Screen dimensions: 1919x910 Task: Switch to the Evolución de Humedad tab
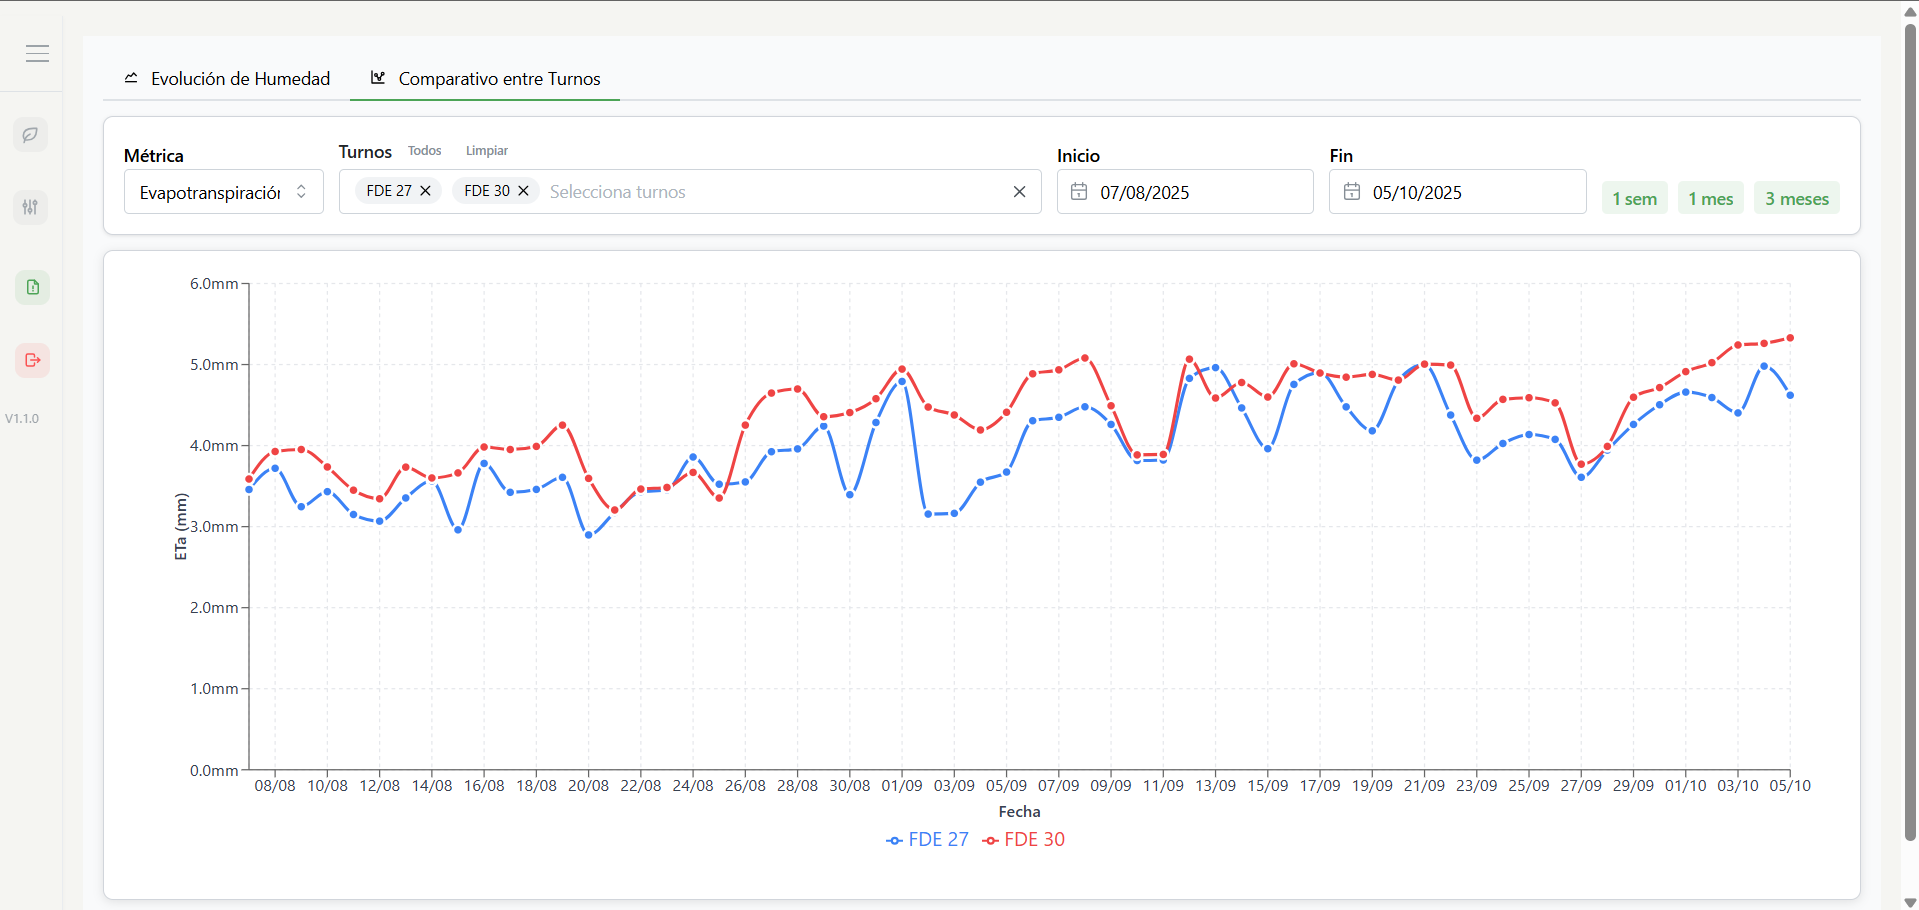point(227,79)
